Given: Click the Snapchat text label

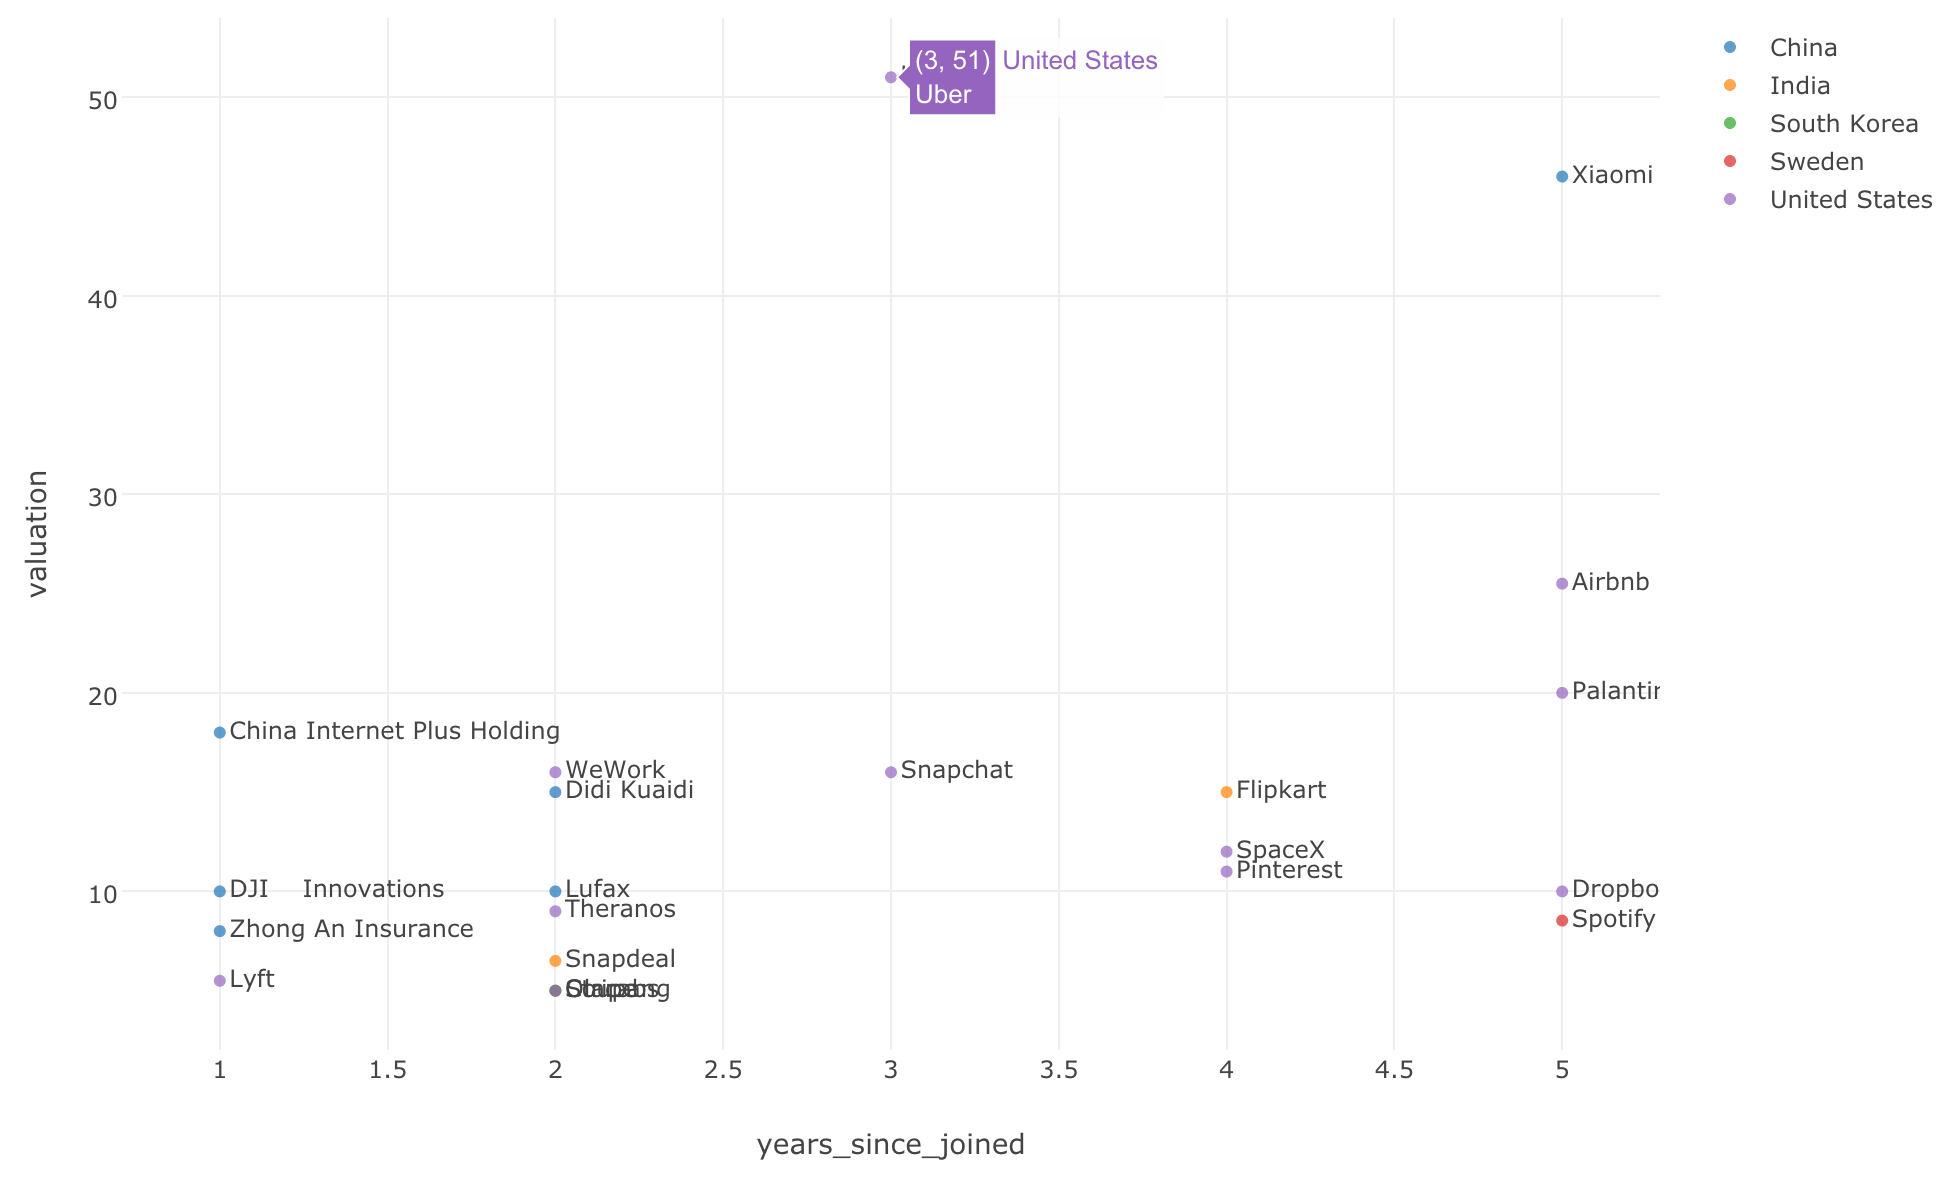Looking at the screenshot, I should (x=957, y=770).
